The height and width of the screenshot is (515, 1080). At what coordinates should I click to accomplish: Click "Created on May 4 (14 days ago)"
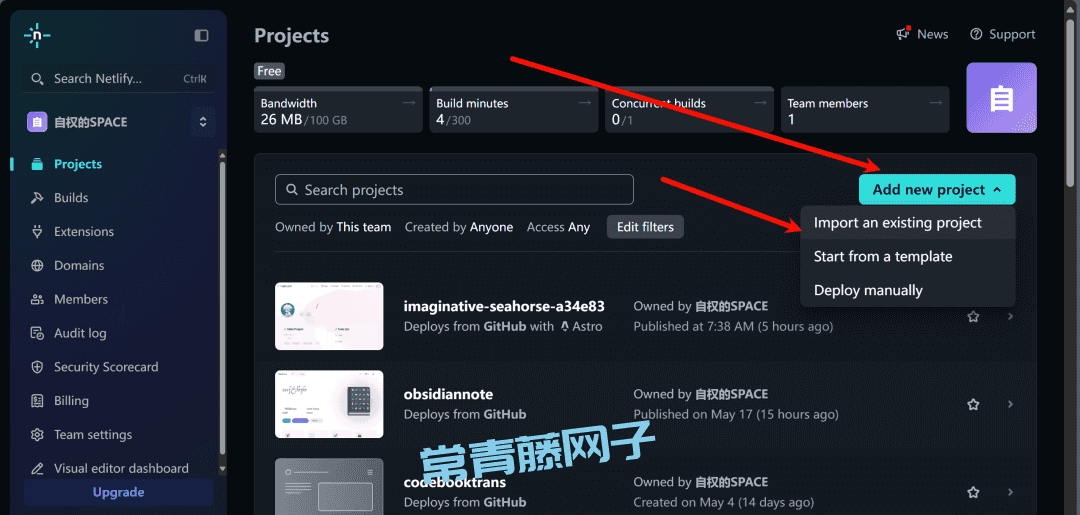(x=723, y=503)
